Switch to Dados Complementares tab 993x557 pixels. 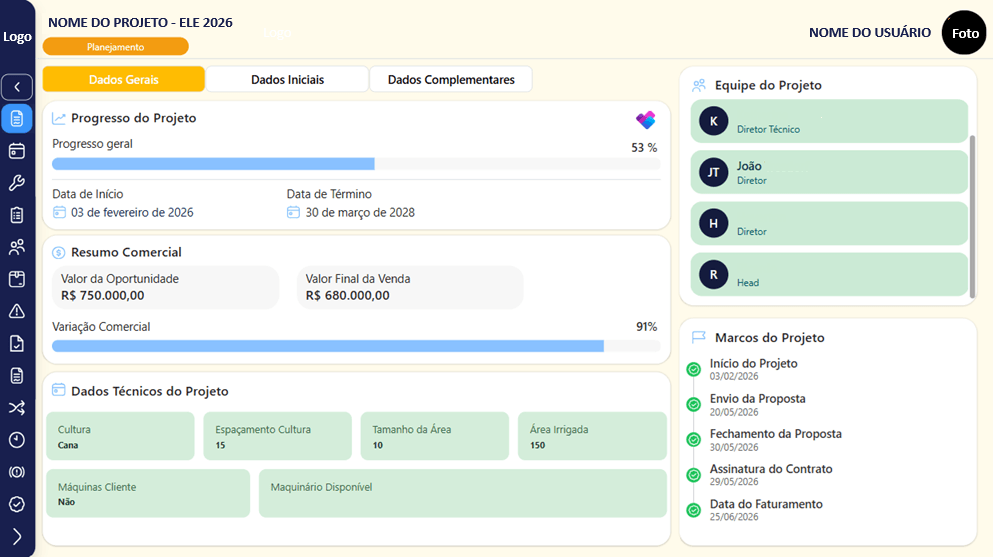pos(451,80)
